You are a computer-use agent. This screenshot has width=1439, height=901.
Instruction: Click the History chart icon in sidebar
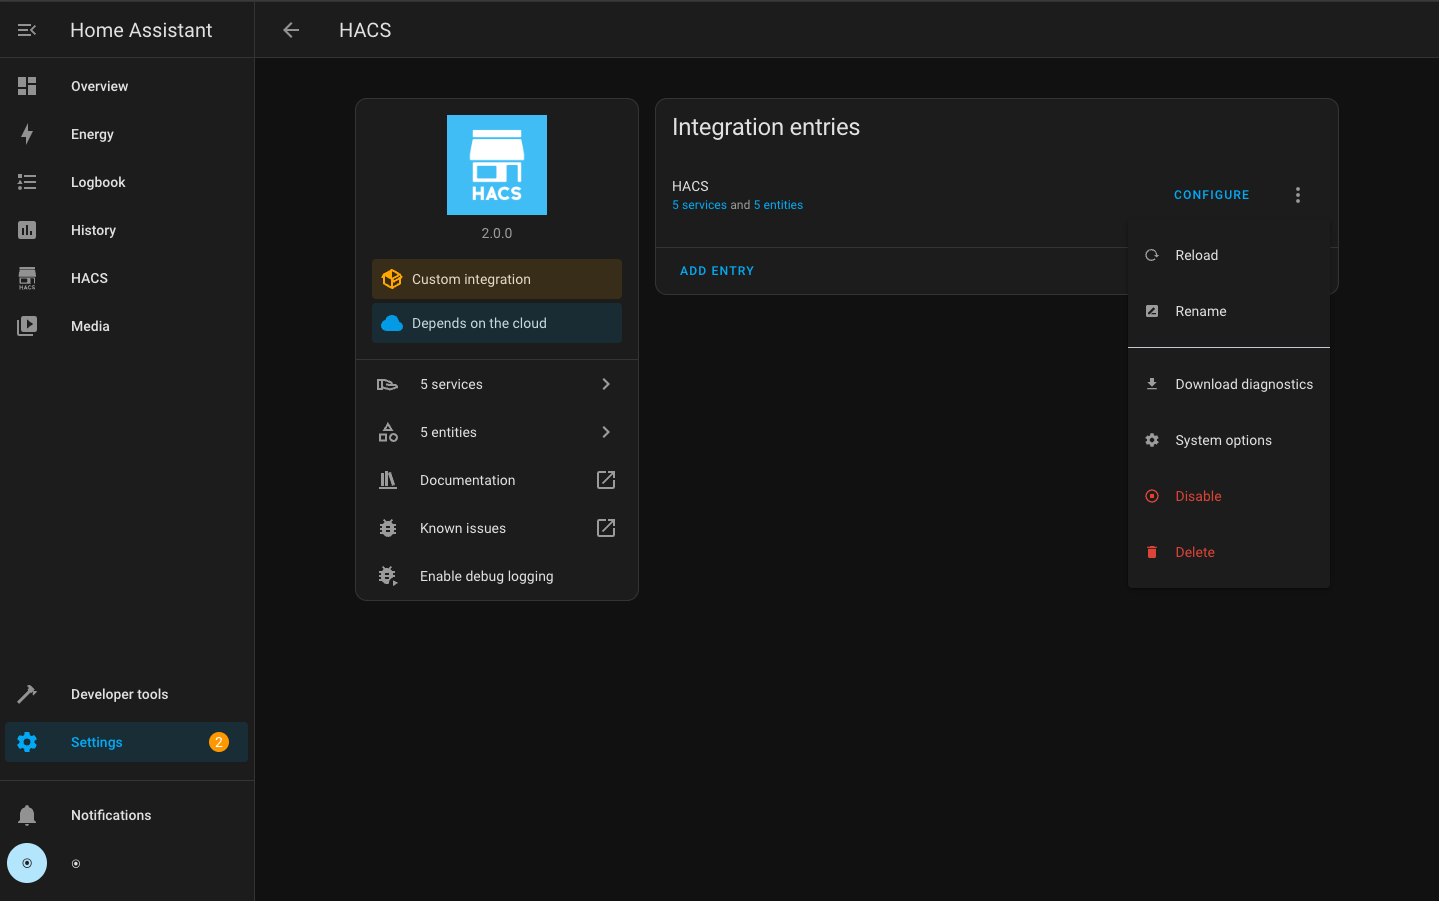point(27,230)
